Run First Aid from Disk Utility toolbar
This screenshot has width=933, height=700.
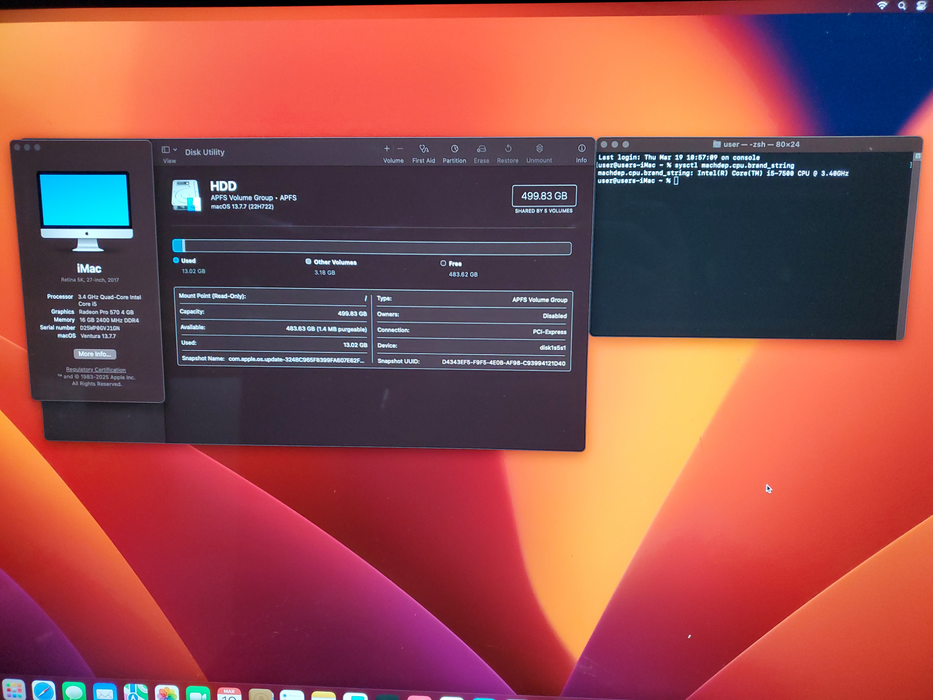(x=424, y=149)
